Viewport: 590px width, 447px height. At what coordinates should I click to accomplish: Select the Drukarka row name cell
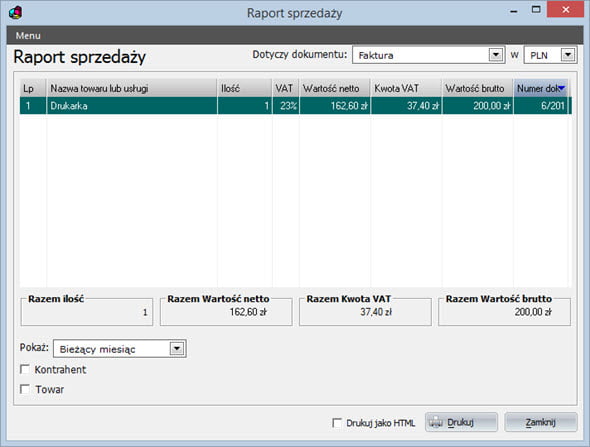click(x=132, y=106)
